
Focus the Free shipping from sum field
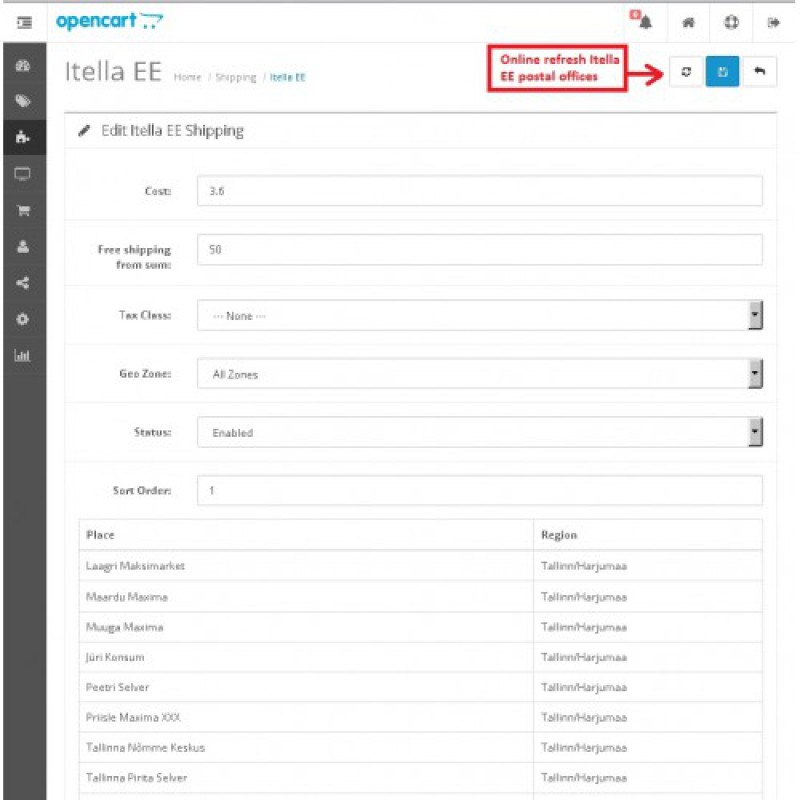click(480, 249)
